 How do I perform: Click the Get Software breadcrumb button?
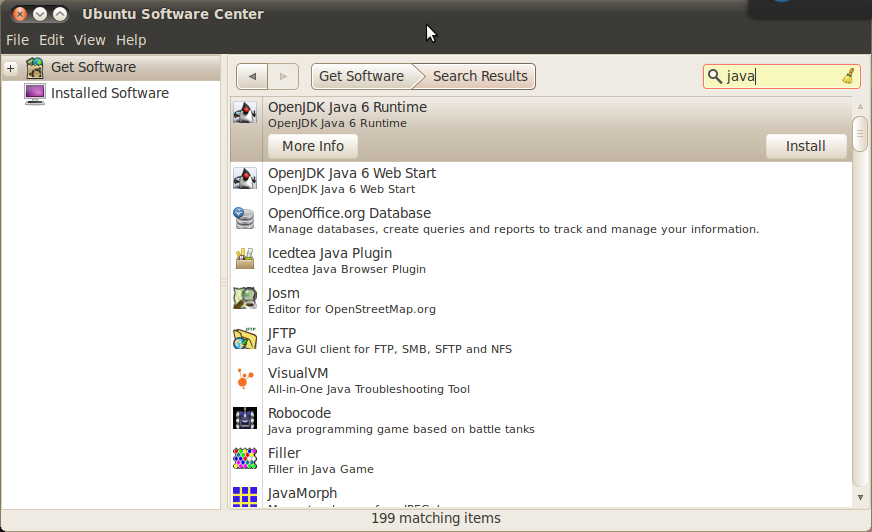tap(361, 76)
